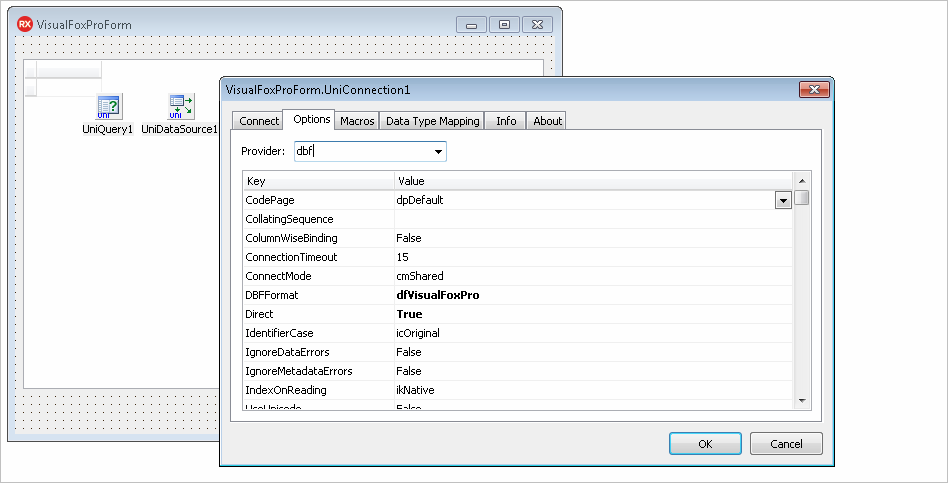Click the cmShared value cell
948x483 pixels.
593,276
